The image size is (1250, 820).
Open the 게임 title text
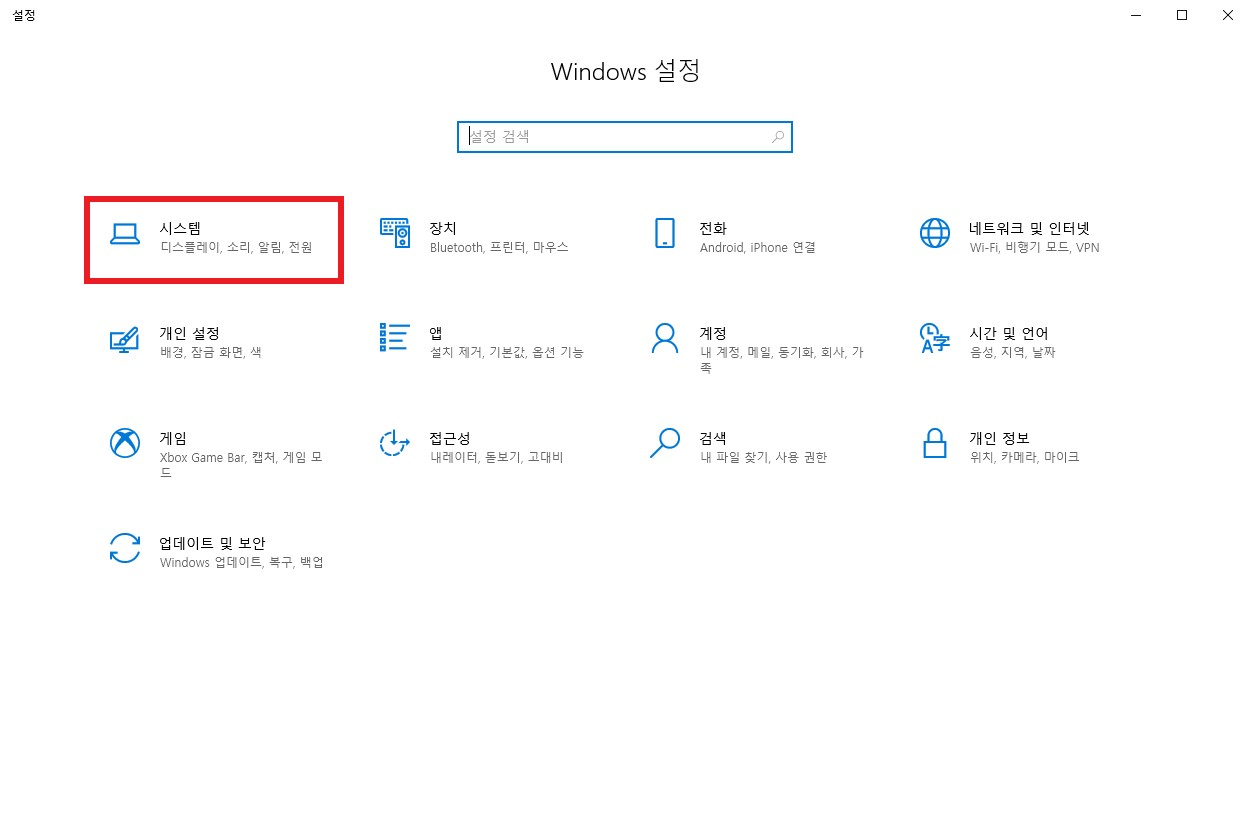tap(173, 438)
